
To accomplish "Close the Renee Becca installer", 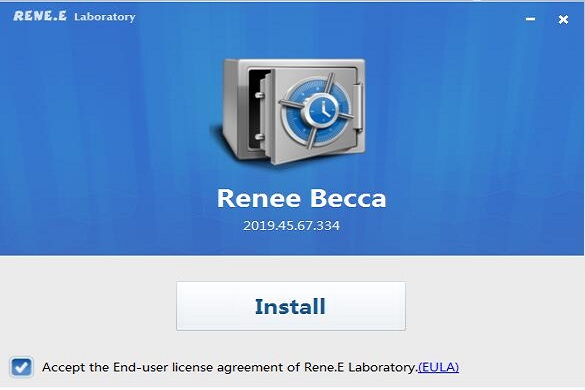I will 563,19.
